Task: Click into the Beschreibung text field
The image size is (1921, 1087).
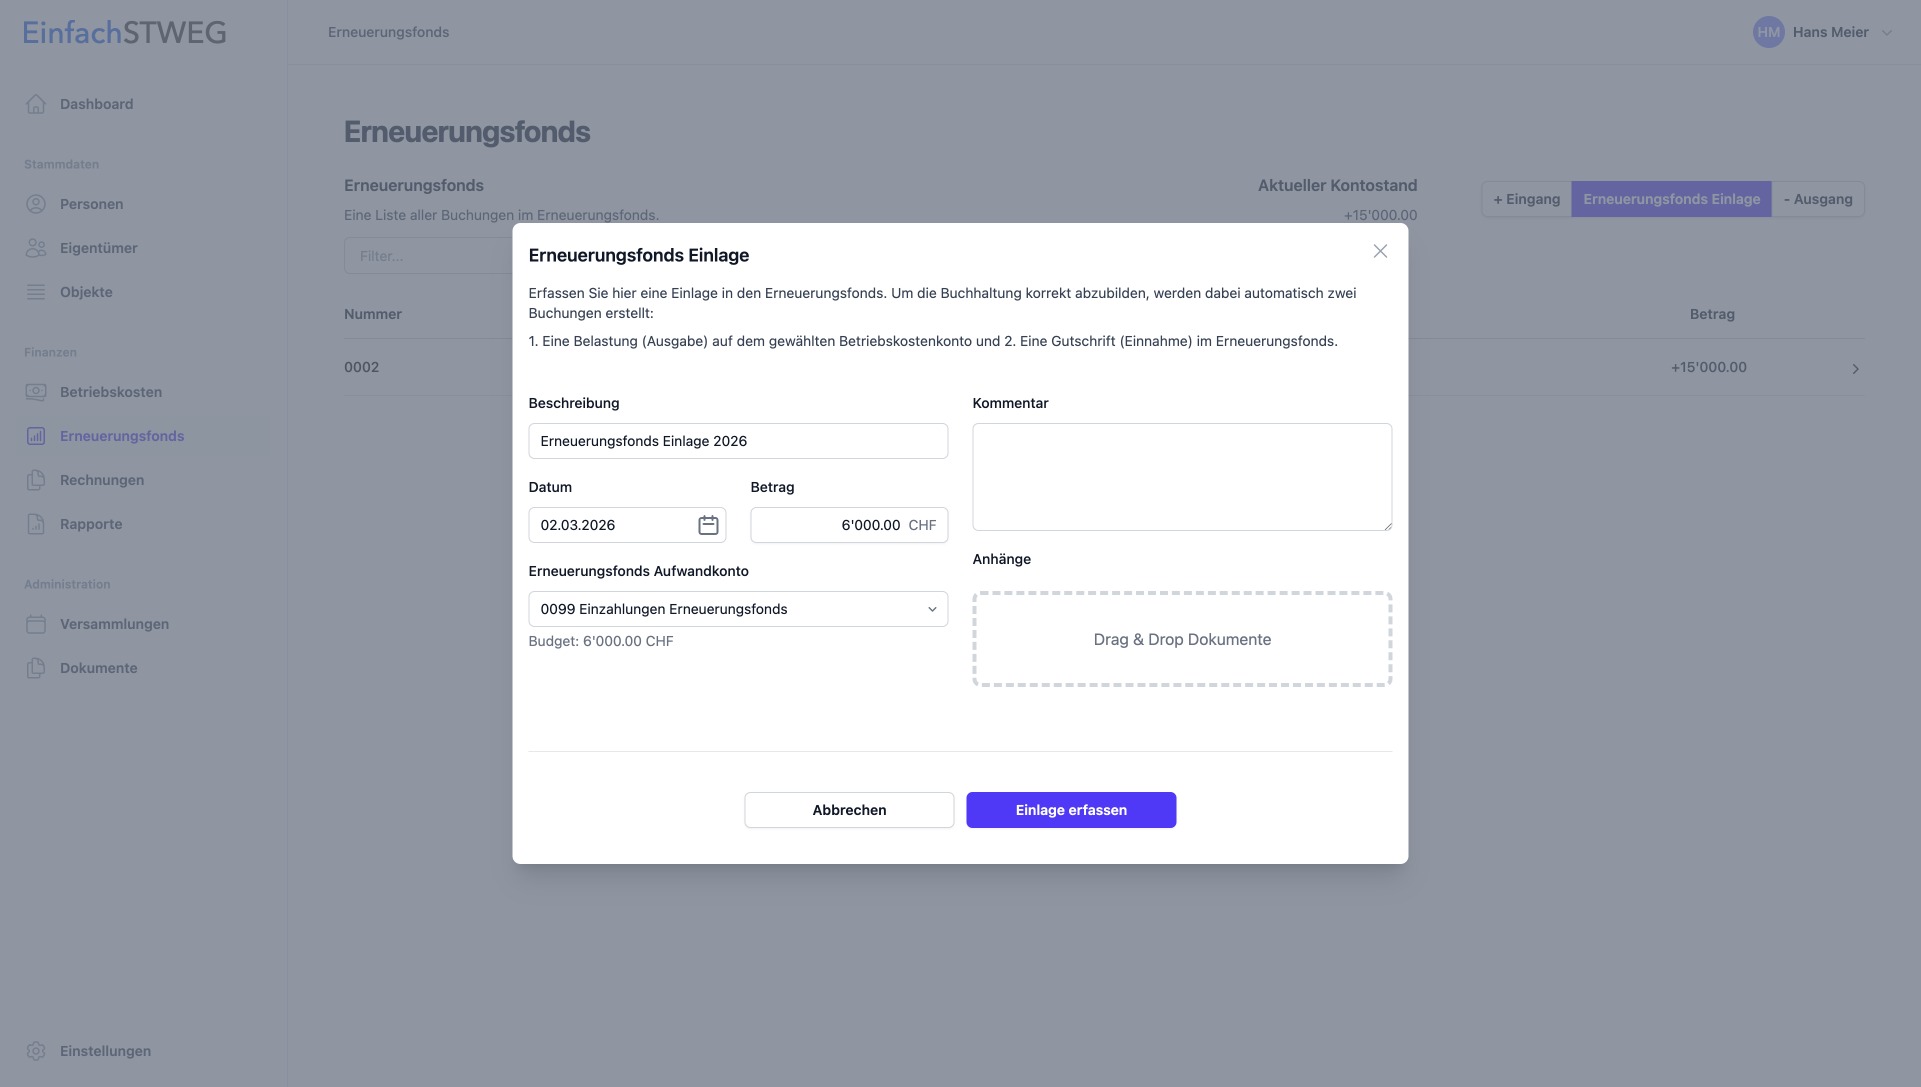Action: tap(738, 441)
